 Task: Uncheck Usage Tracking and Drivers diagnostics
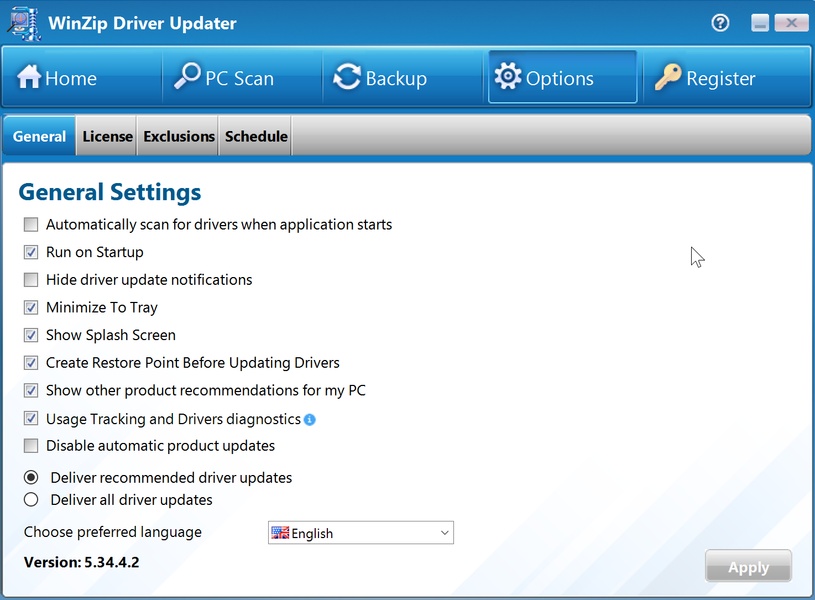(x=31, y=418)
